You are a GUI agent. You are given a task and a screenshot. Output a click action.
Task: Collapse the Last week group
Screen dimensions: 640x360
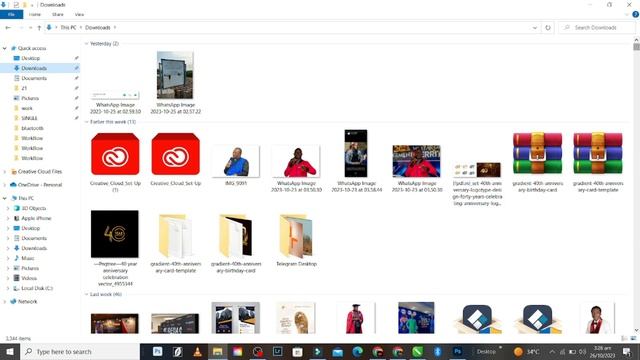tap(87, 294)
